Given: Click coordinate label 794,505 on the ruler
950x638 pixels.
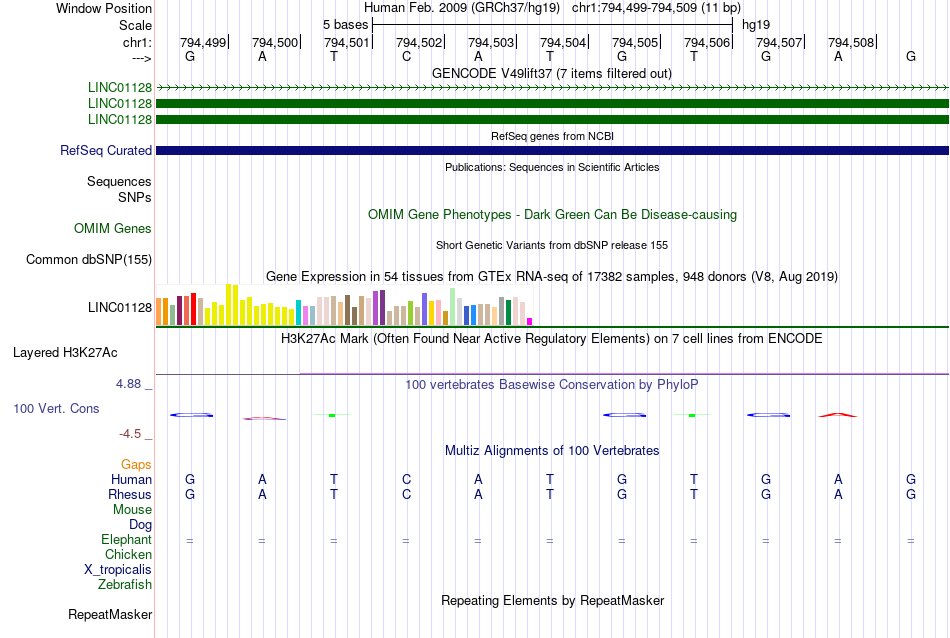Looking at the screenshot, I should (x=635, y=42).
